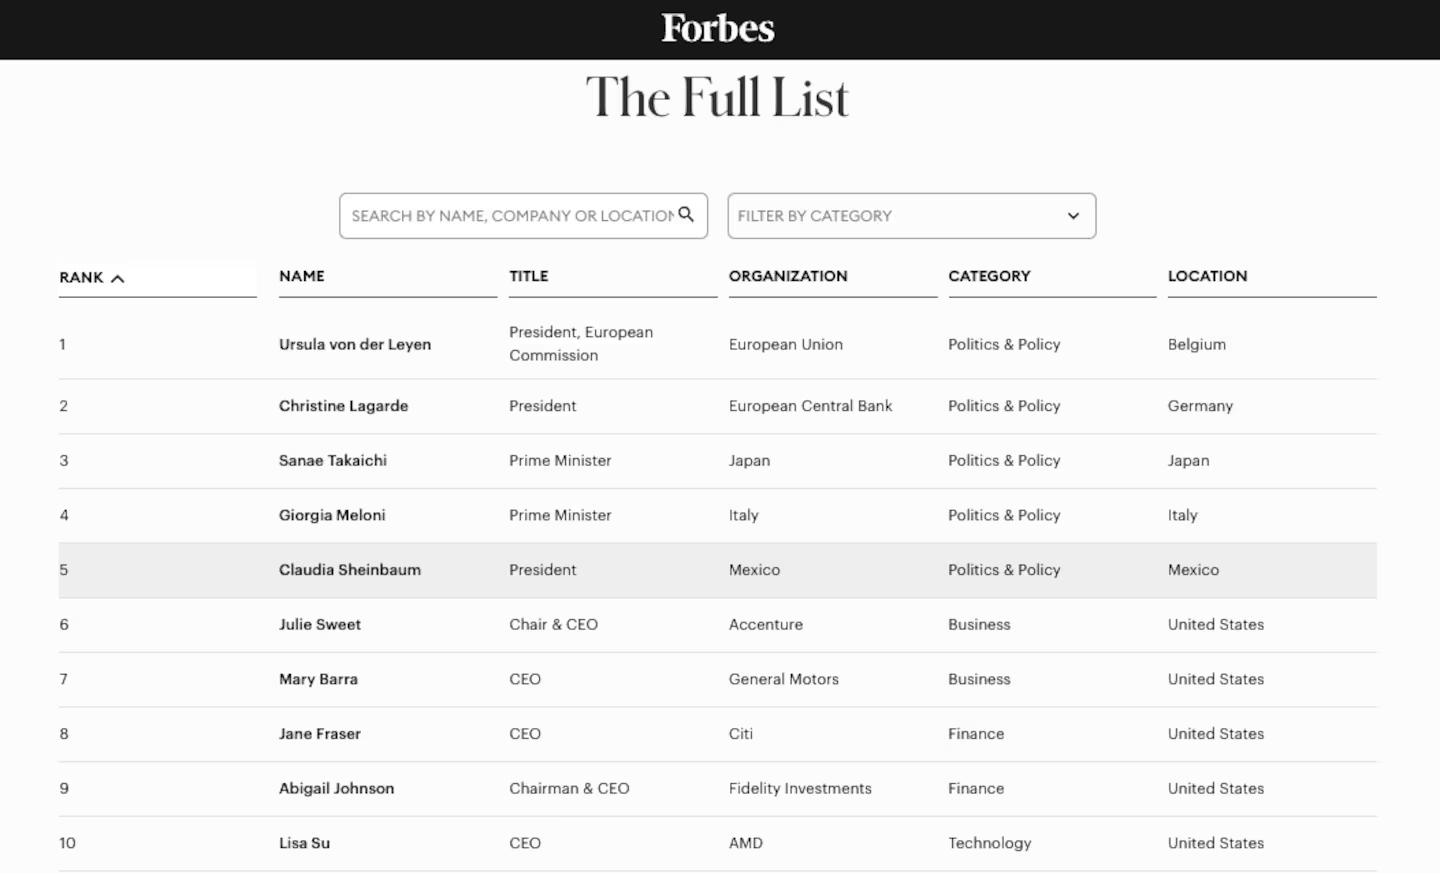This screenshot has height=873, width=1440.
Task: Sort list by Name column
Action: 302,276
